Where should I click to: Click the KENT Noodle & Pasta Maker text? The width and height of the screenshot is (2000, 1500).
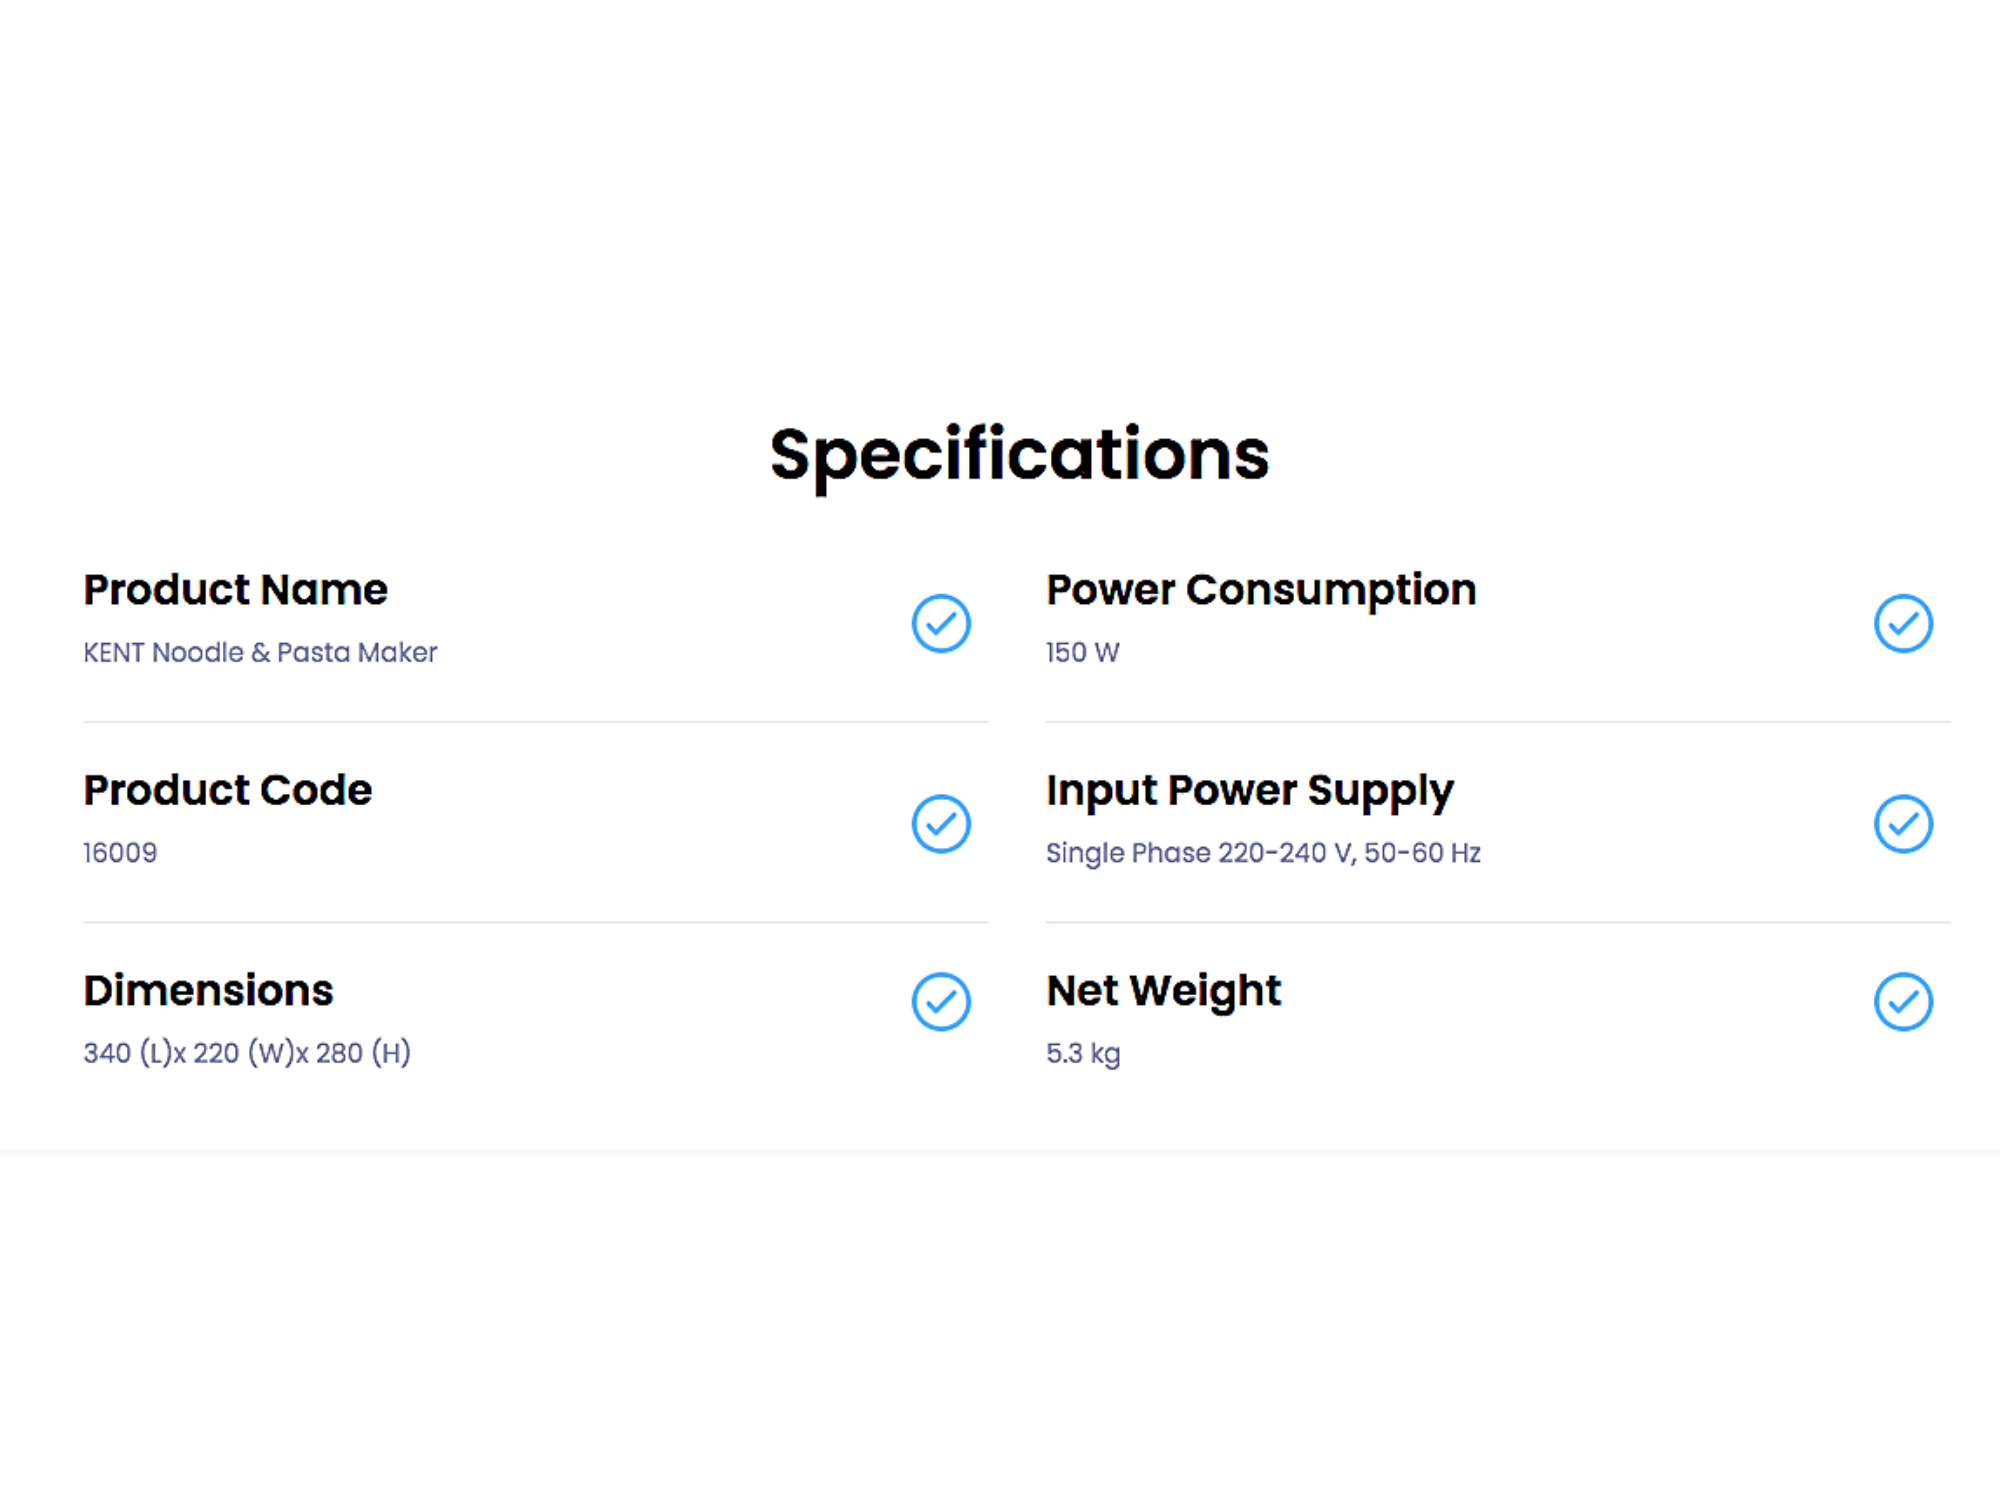(260, 652)
